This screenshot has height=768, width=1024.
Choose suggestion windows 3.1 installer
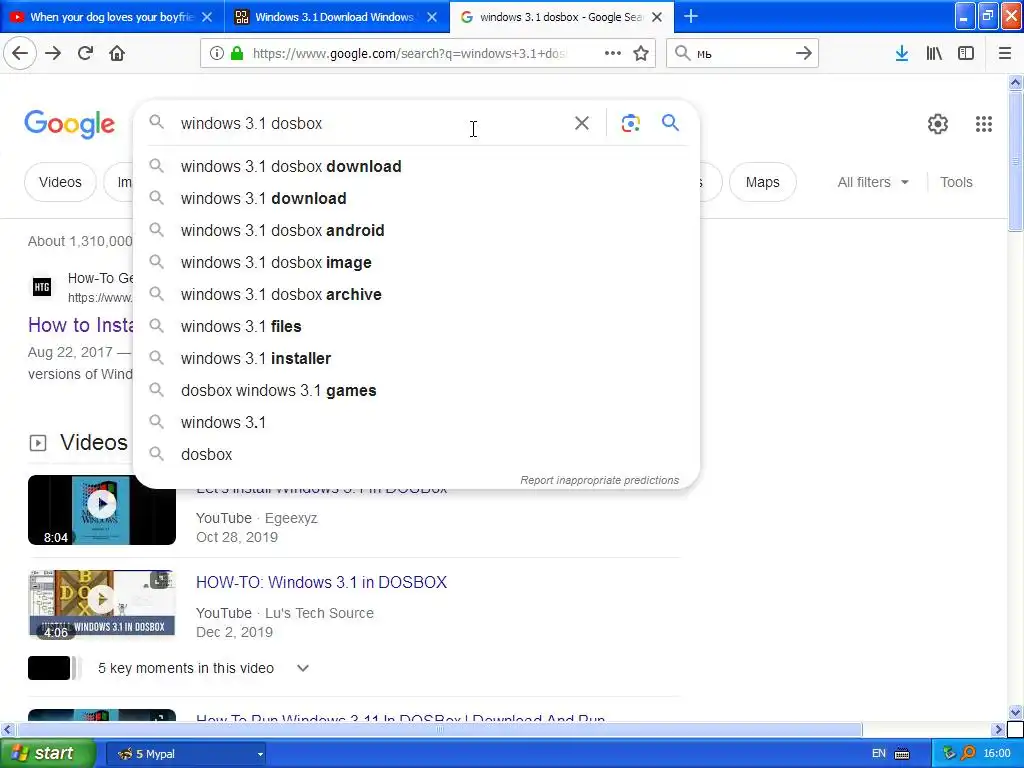416,359
